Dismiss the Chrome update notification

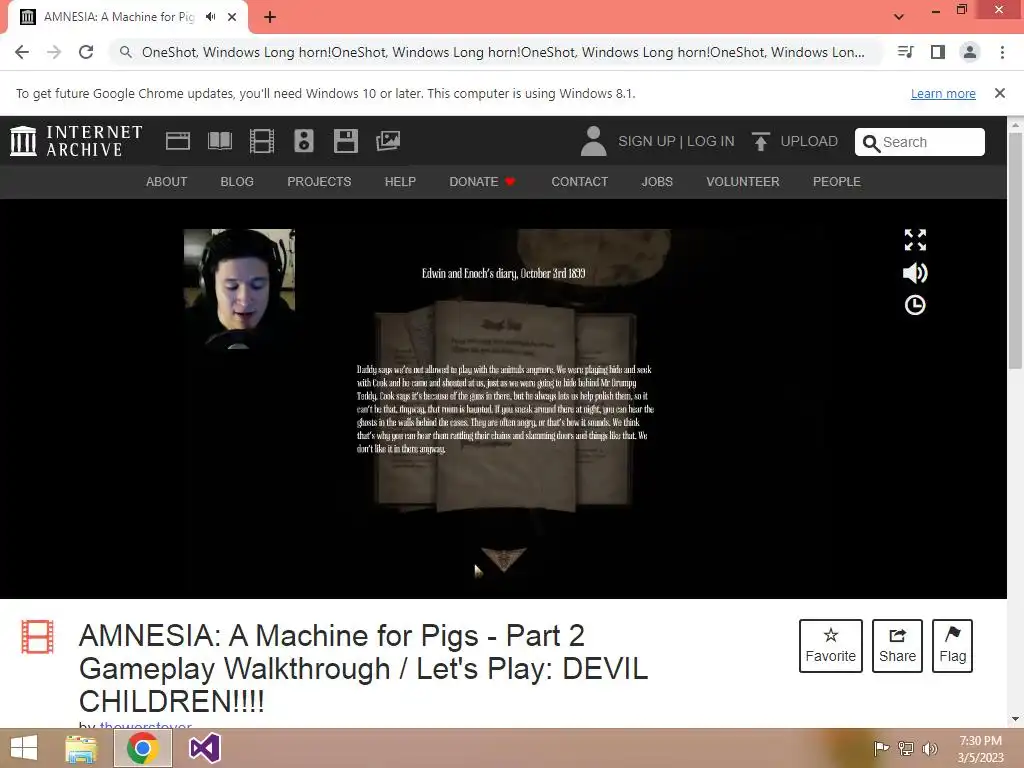point(999,93)
